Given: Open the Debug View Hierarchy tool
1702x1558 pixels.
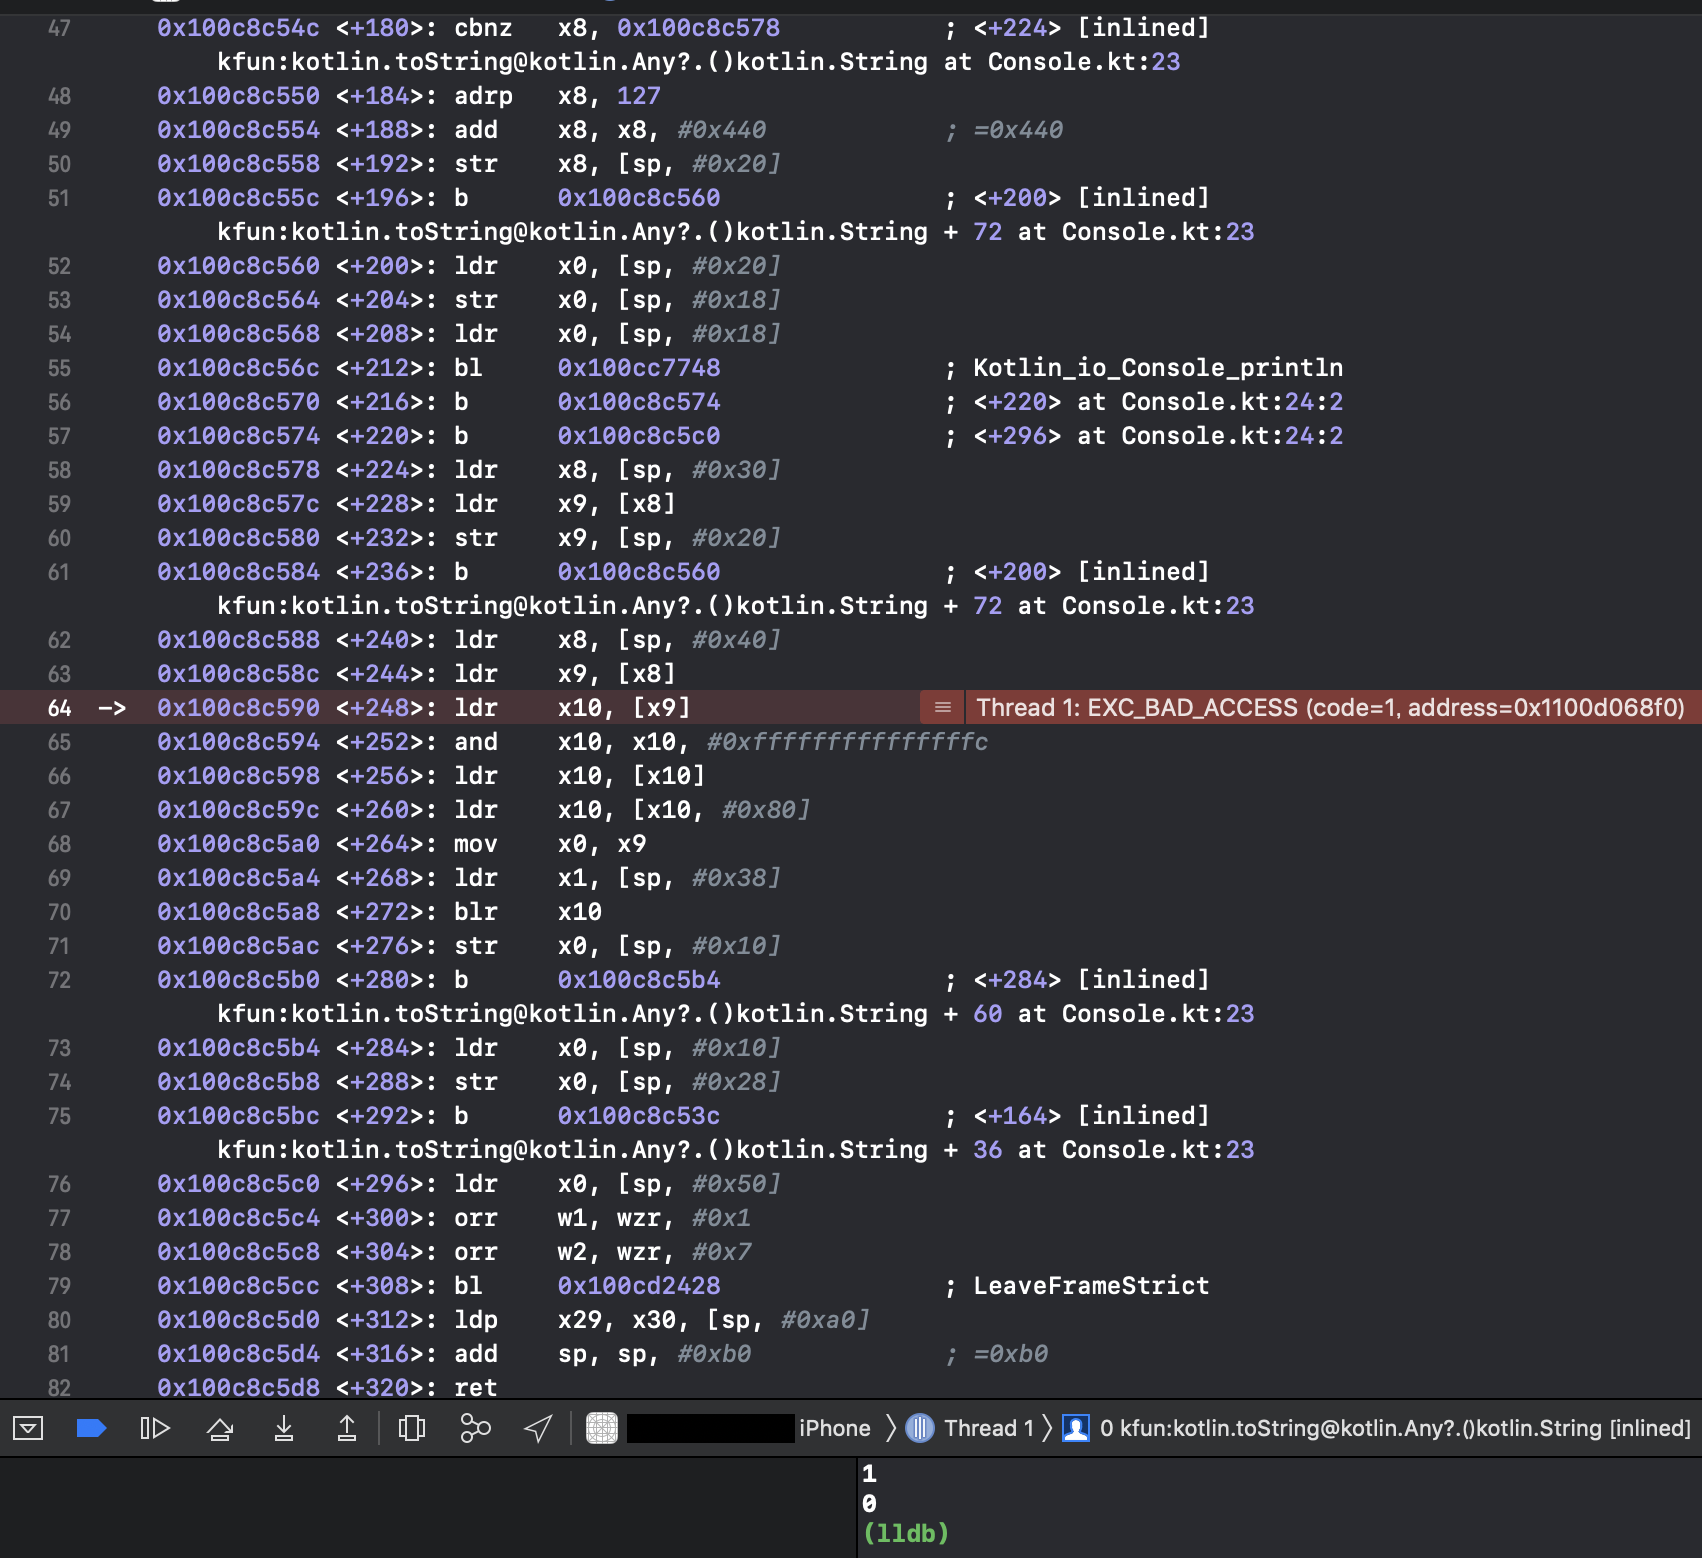Looking at the screenshot, I should point(412,1428).
